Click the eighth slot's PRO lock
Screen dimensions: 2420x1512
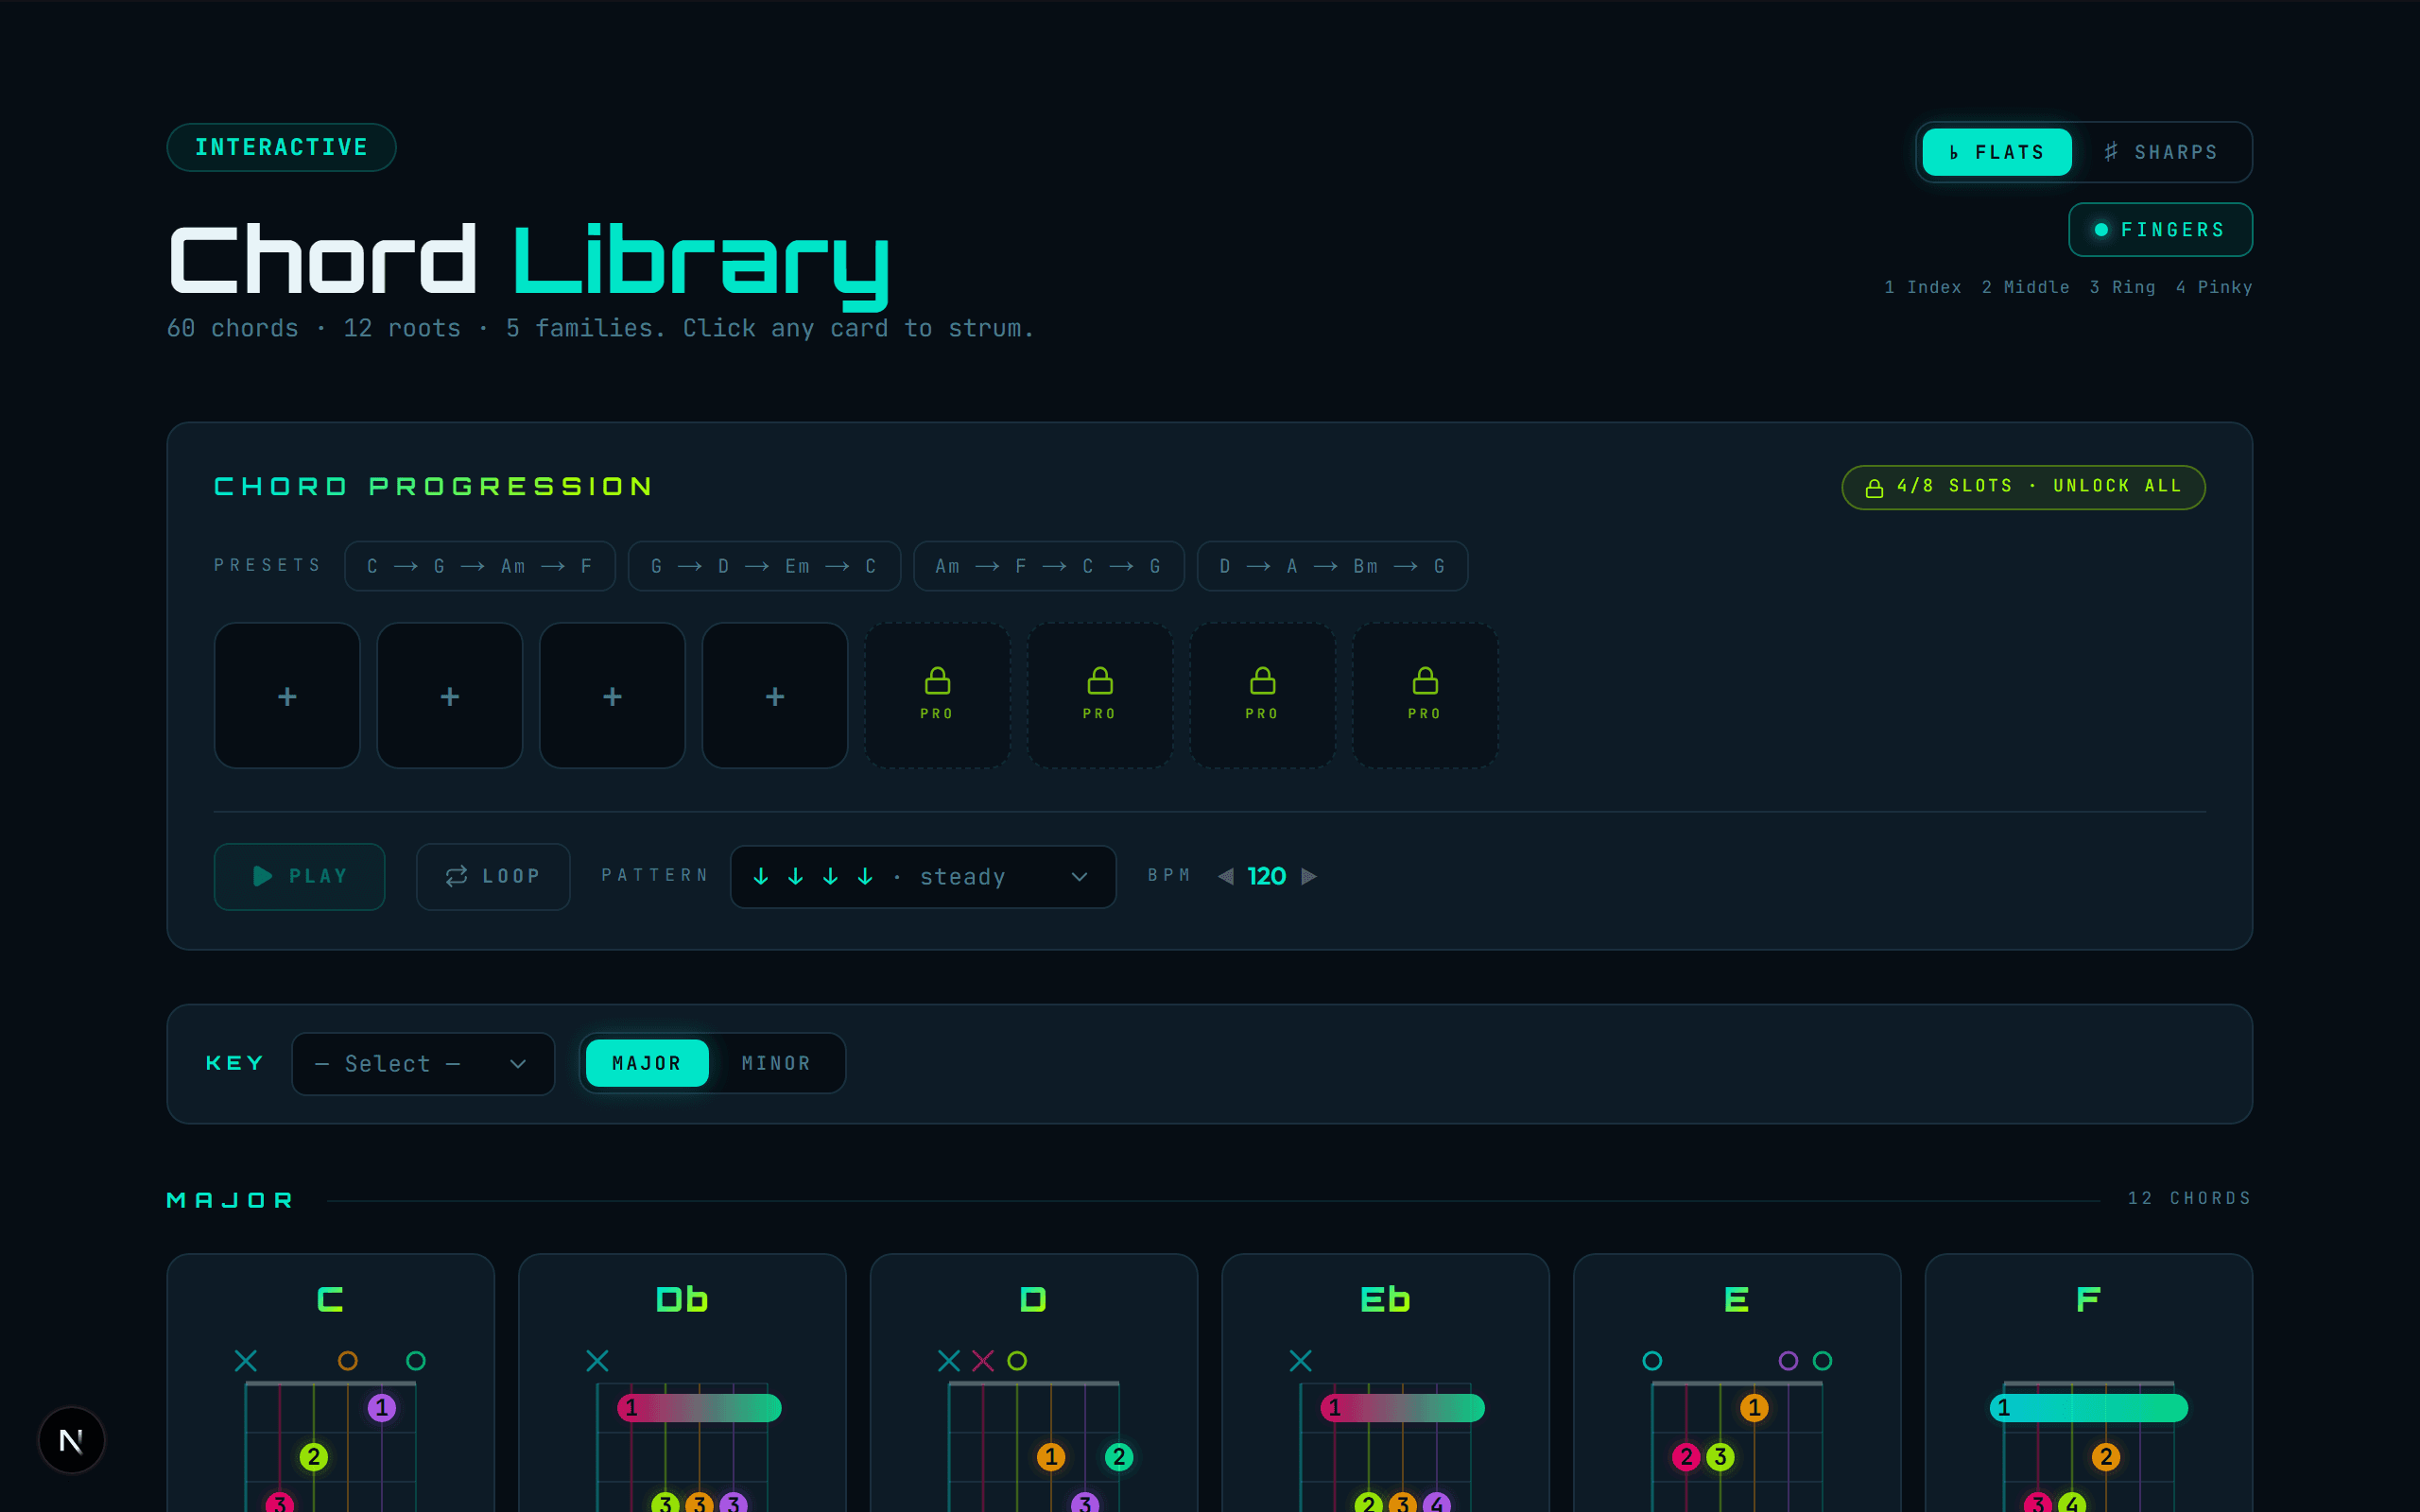(1425, 696)
